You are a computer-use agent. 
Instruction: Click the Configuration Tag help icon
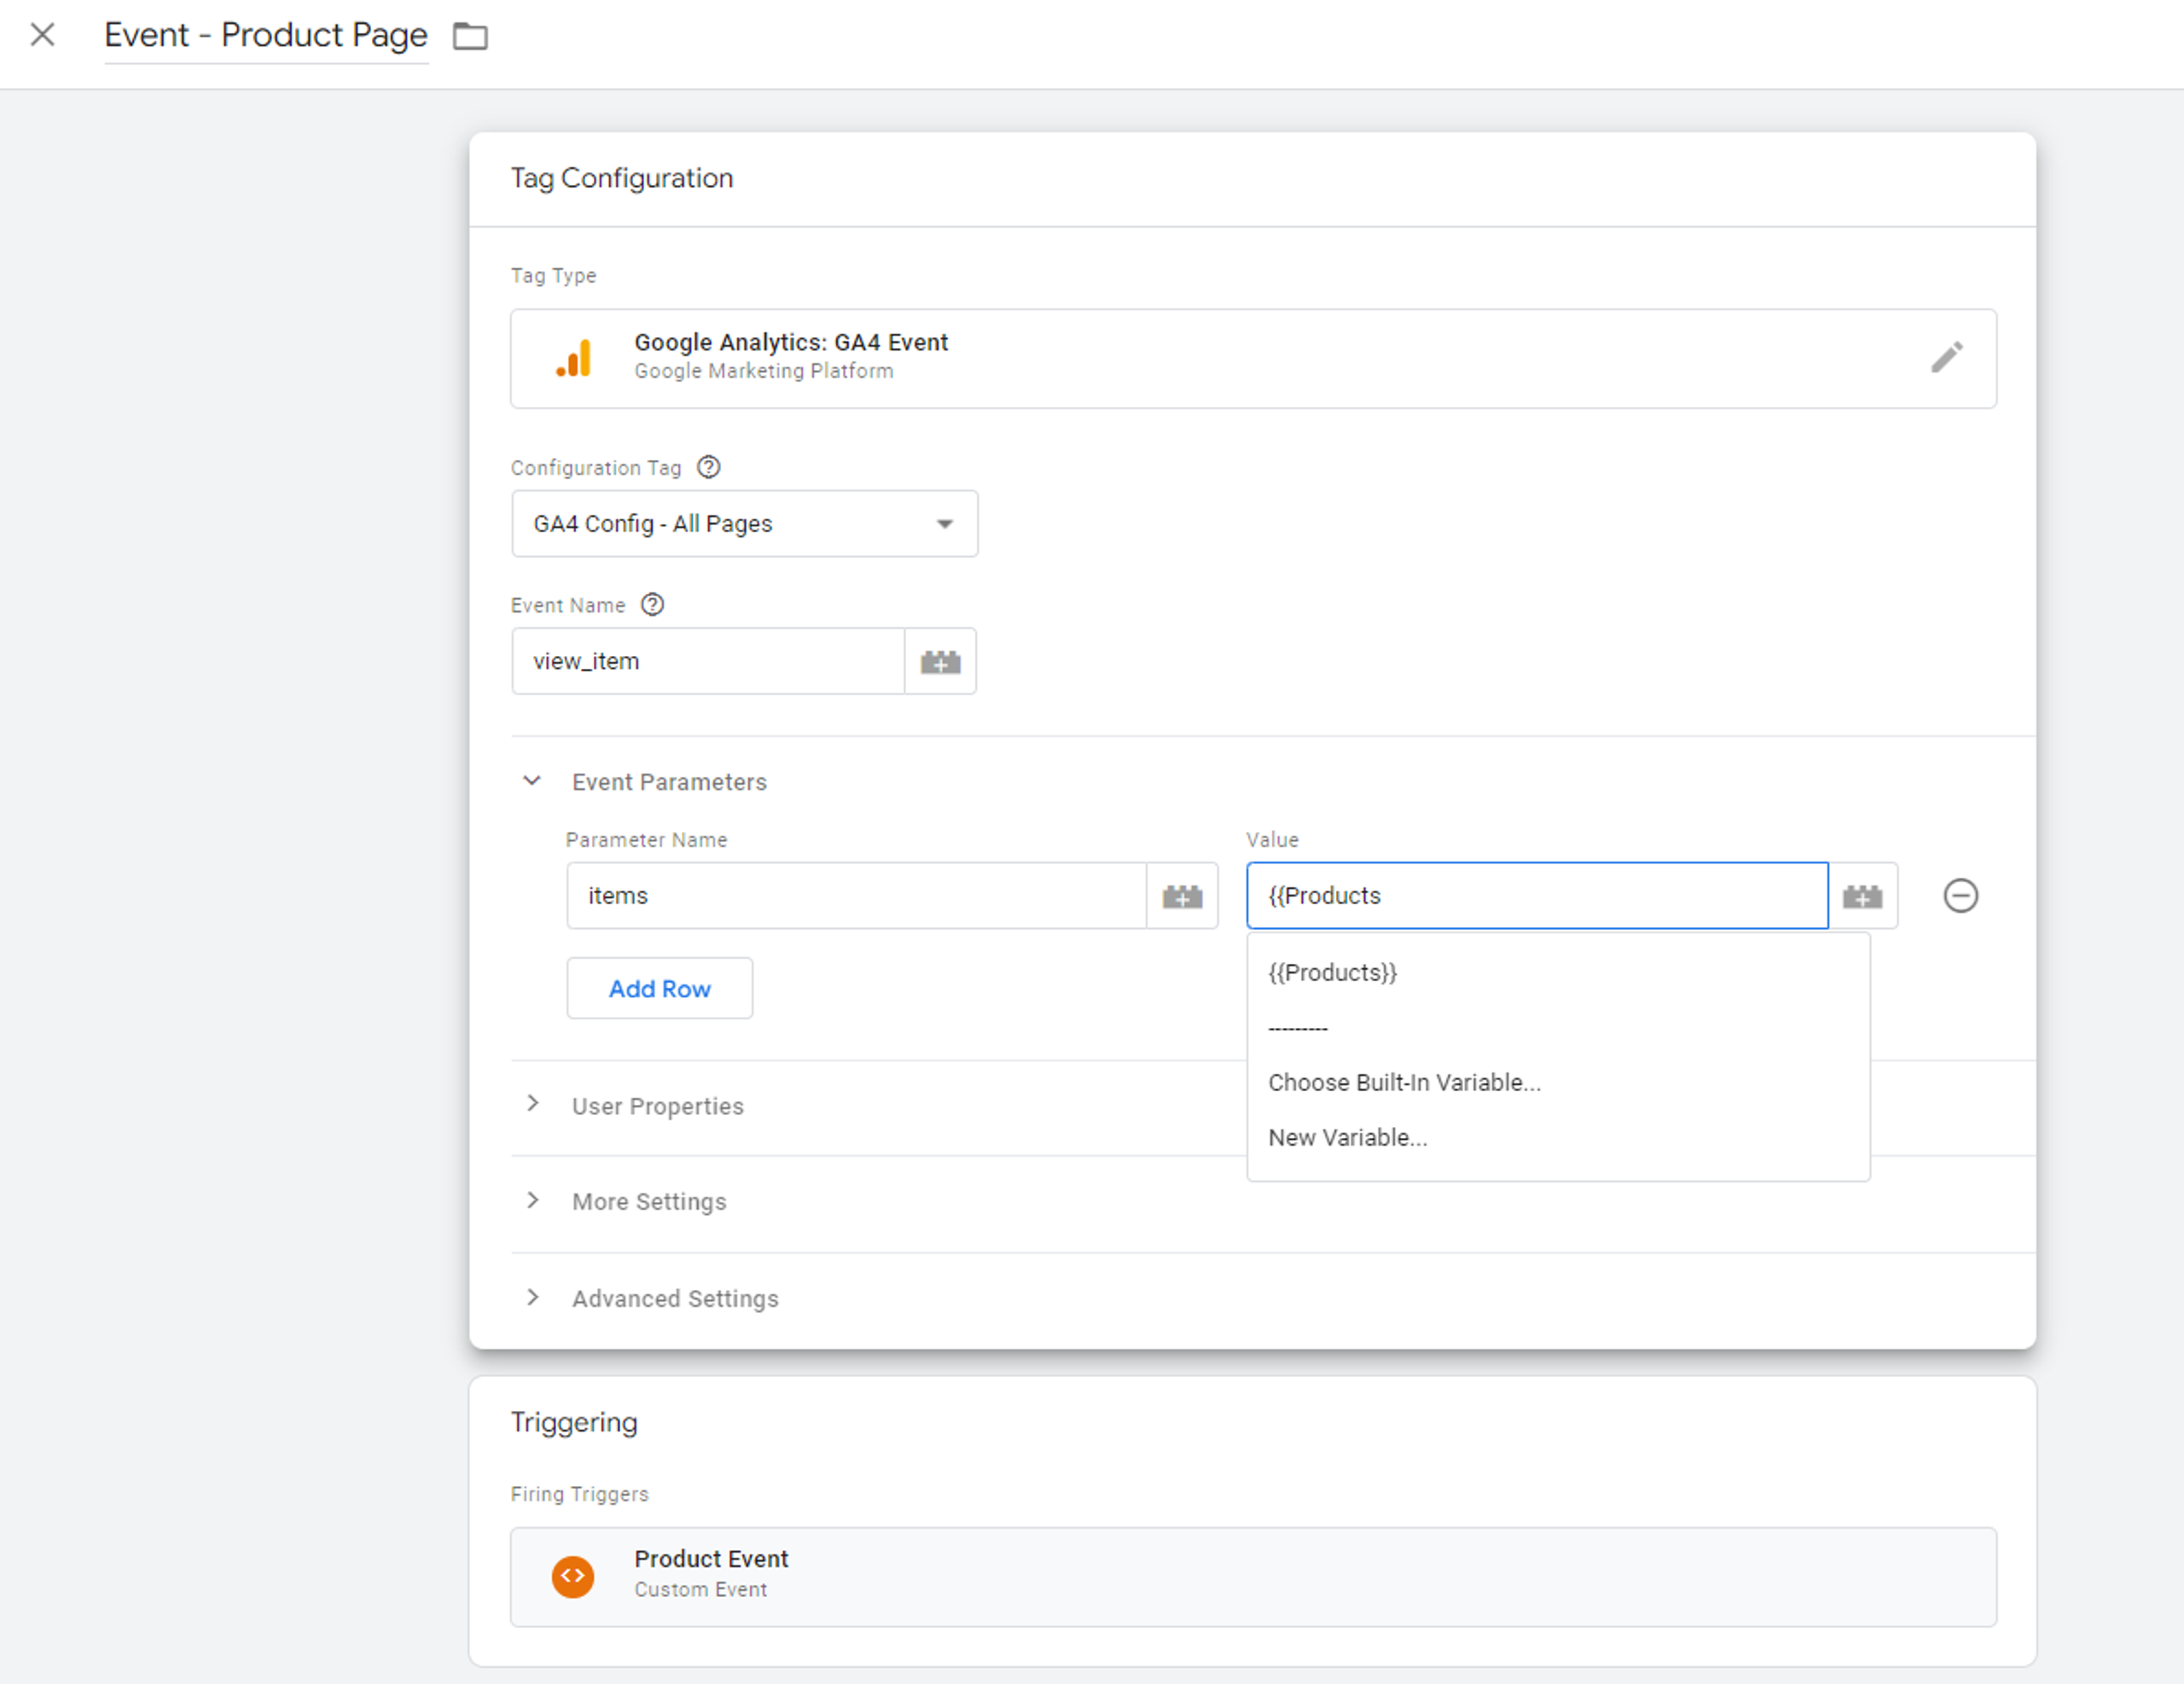coord(708,467)
